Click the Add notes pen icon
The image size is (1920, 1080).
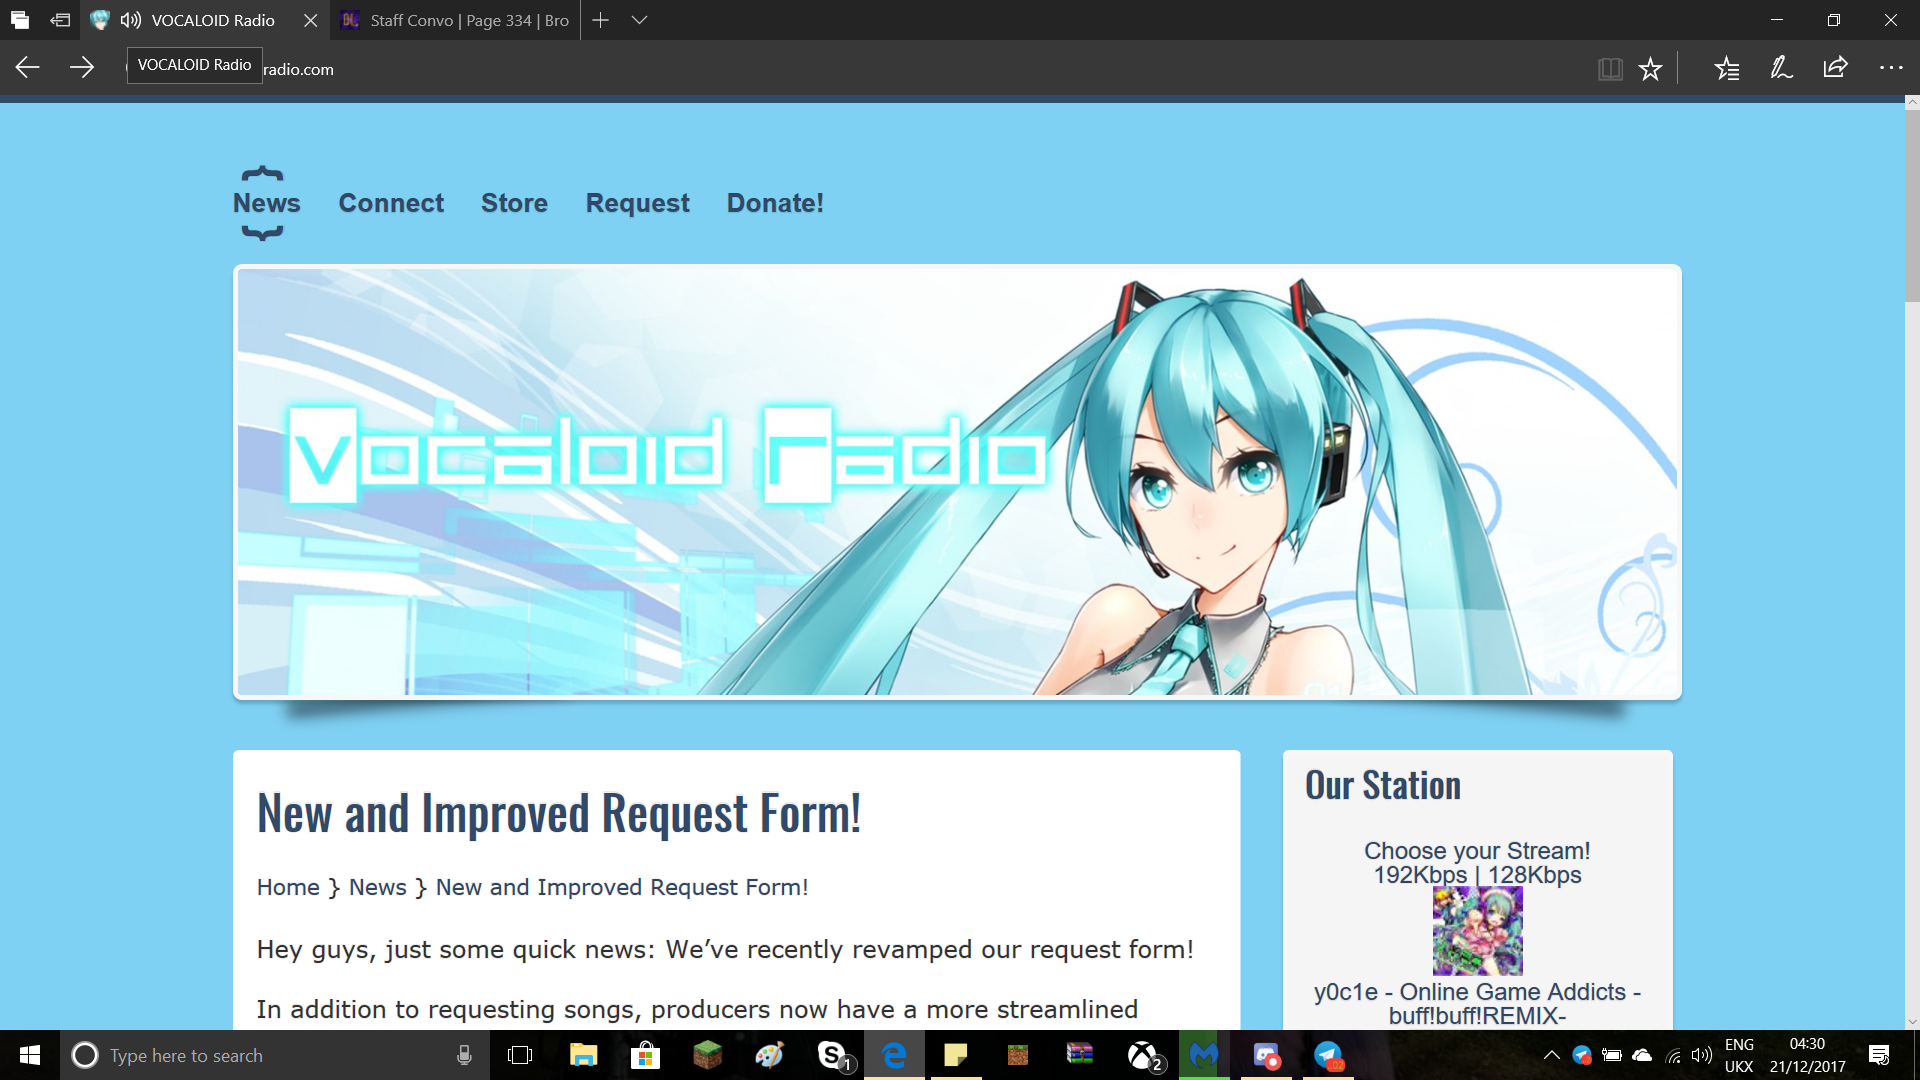point(1781,69)
